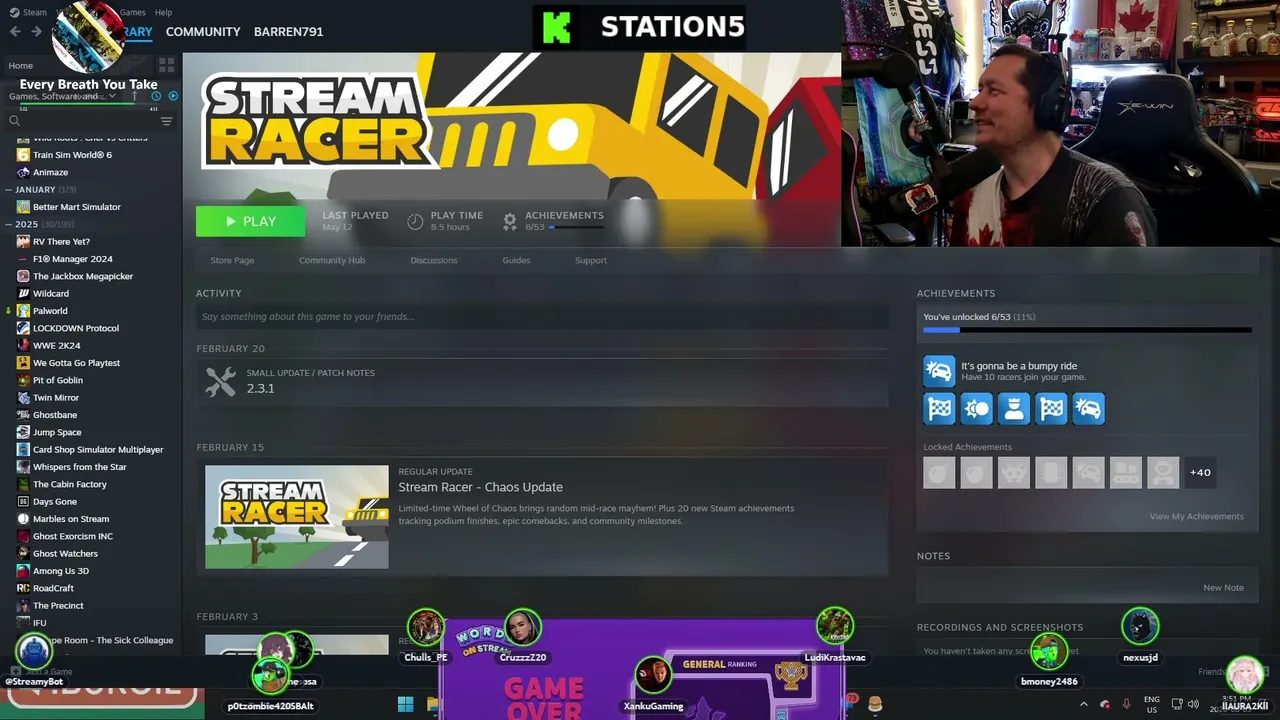1280x720 pixels.
Task: Toggle the recent activity clock filter
Action: pyautogui.click(x=156, y=96)
